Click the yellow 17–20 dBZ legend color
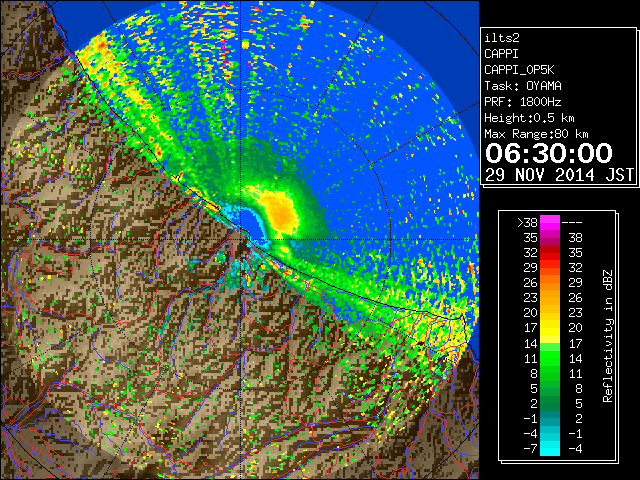Screen dimensions: 640x480 click(550, 328)
